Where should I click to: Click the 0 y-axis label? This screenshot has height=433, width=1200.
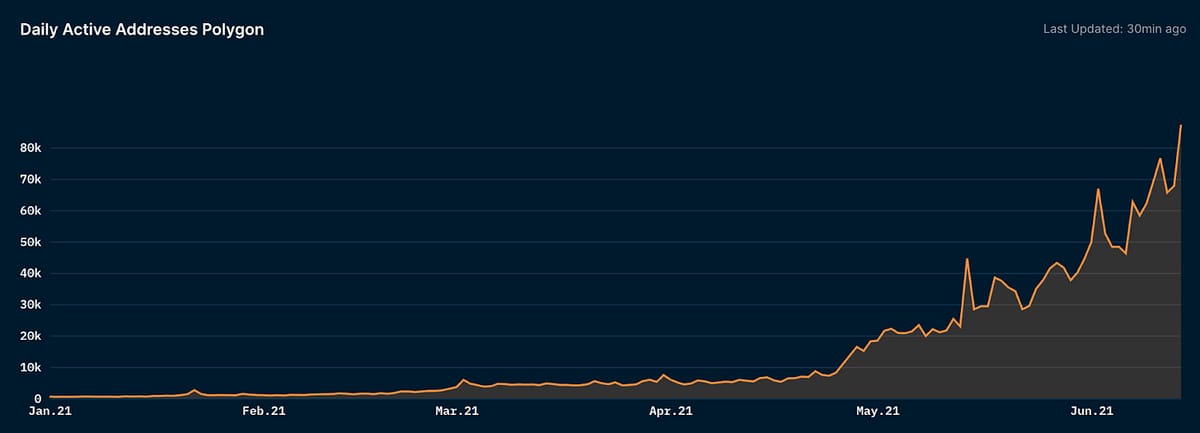tap(38, 399)
